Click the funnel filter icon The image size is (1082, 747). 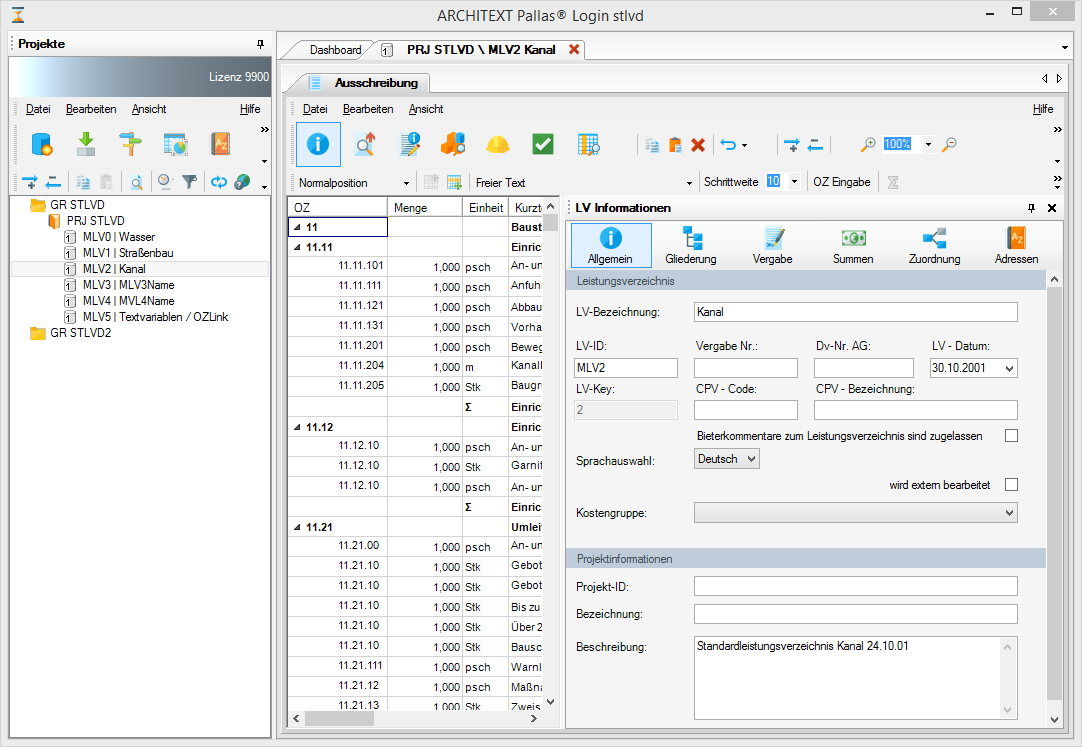189,182
